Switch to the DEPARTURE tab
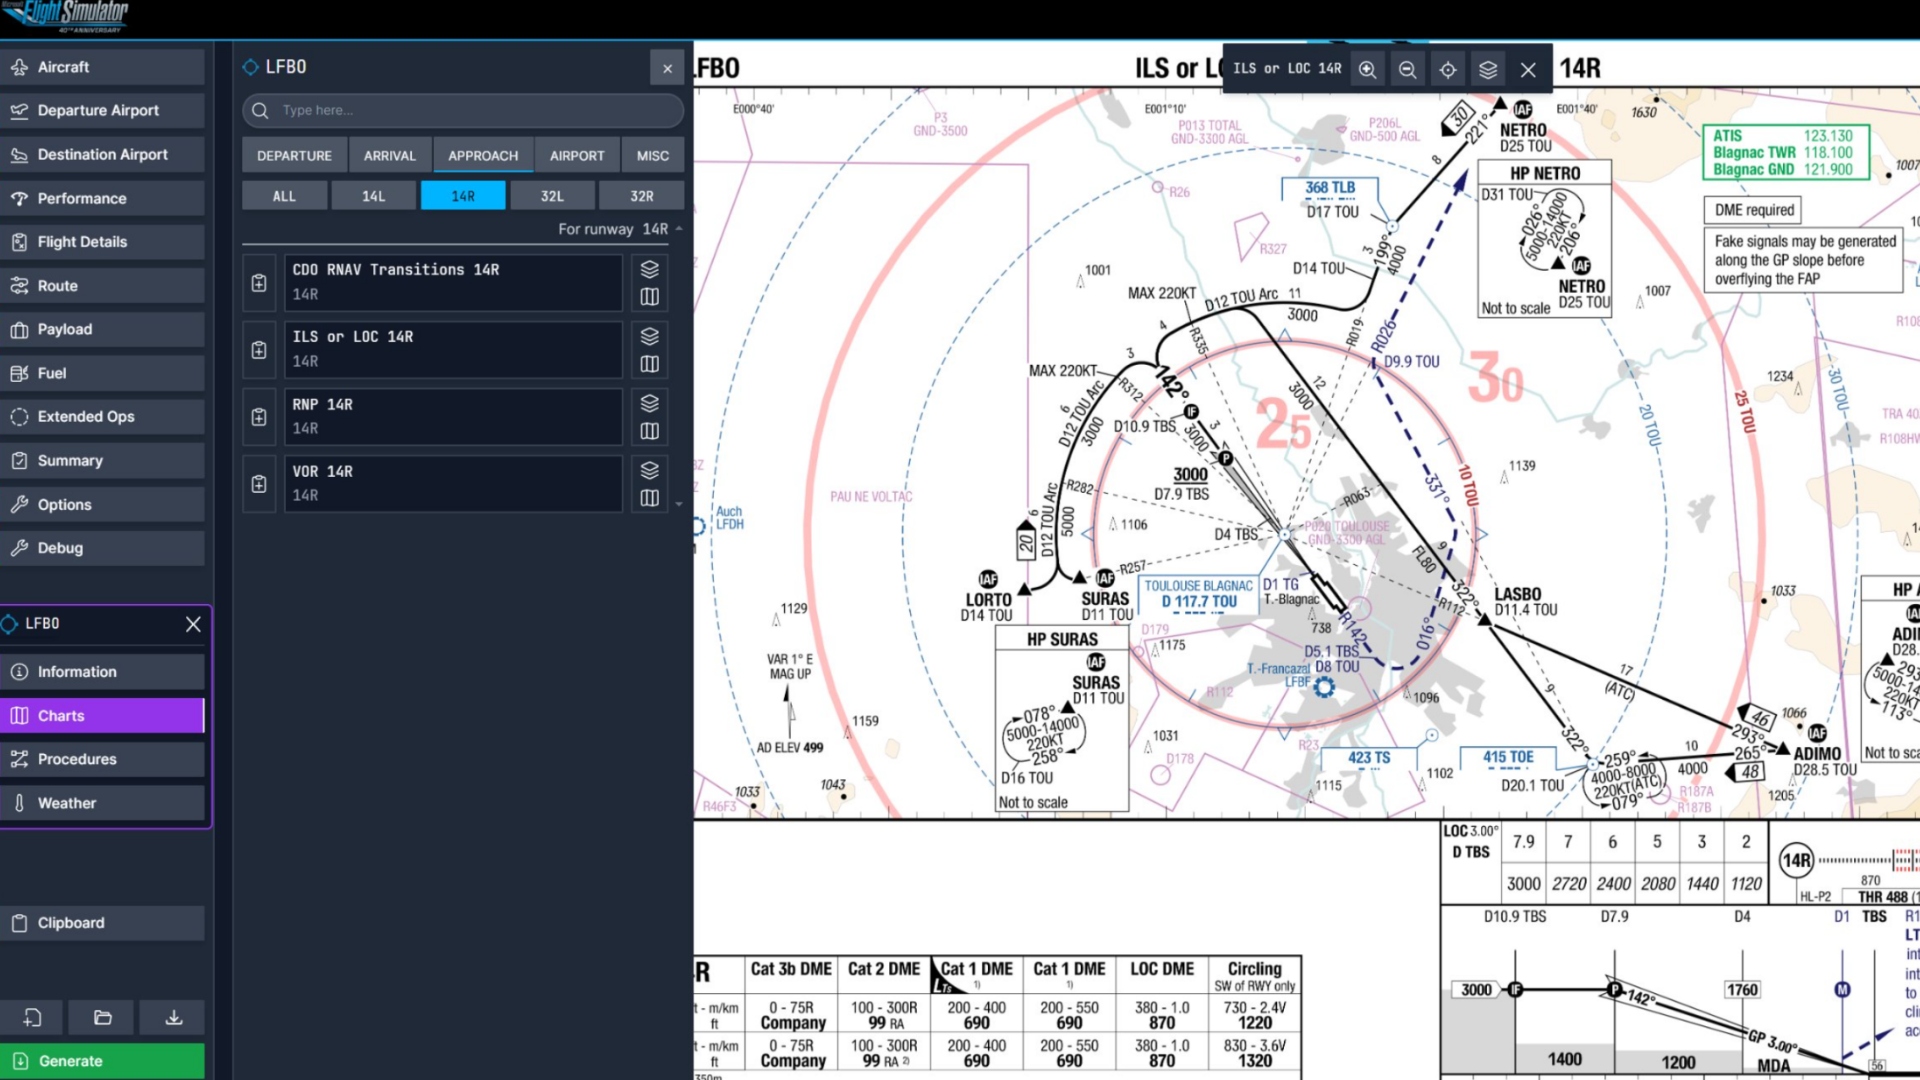The image size is (1920, 1080). (294, 156)
